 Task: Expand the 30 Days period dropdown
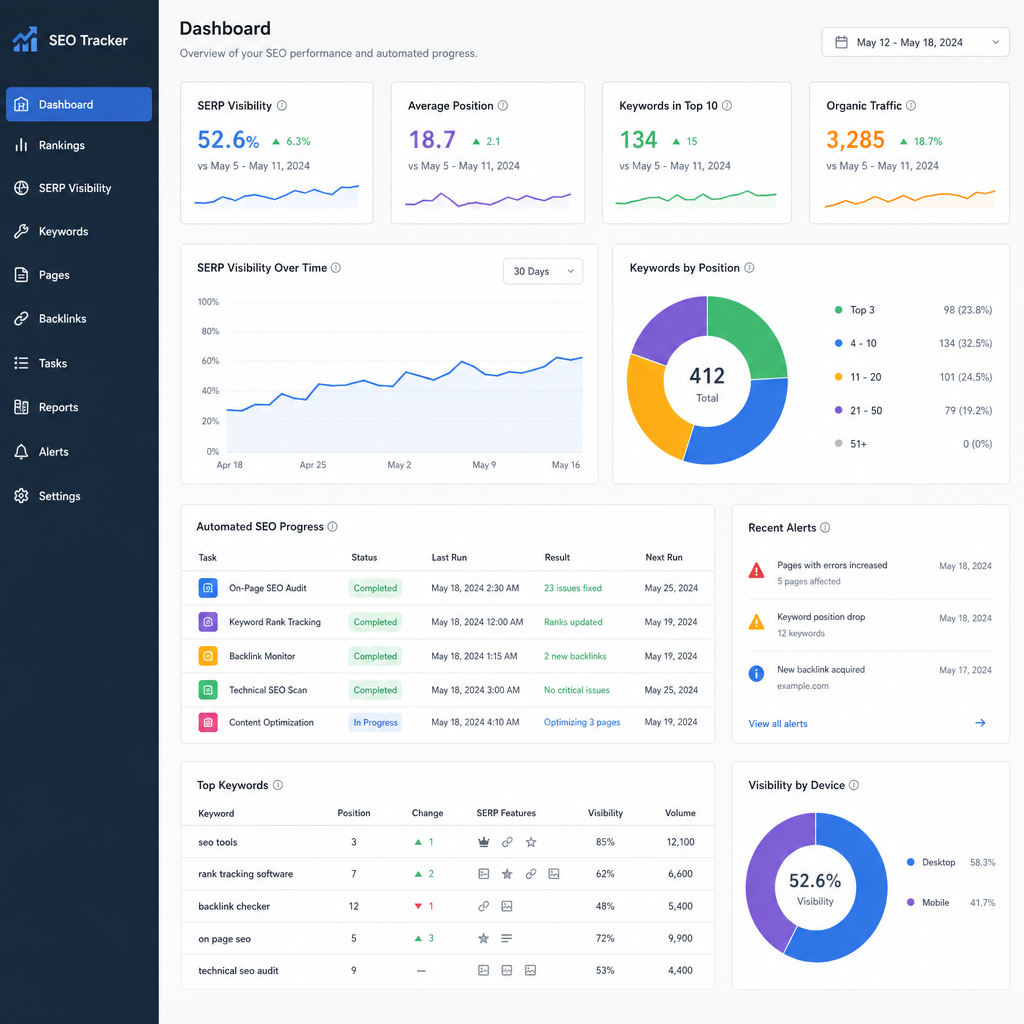tap(543, 271)
